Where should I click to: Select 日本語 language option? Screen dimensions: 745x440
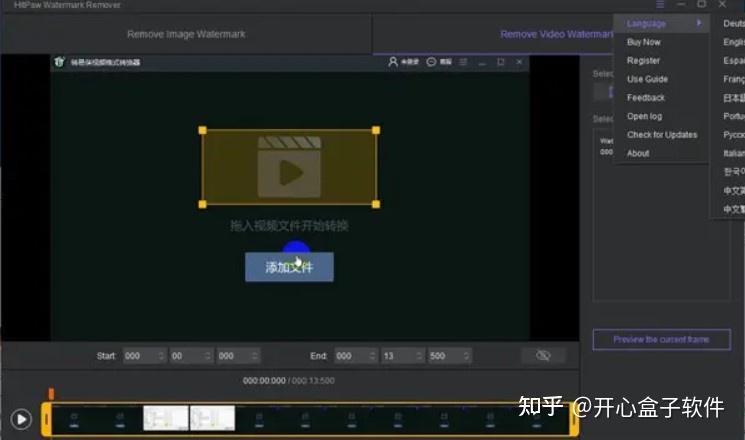point(734,98)
